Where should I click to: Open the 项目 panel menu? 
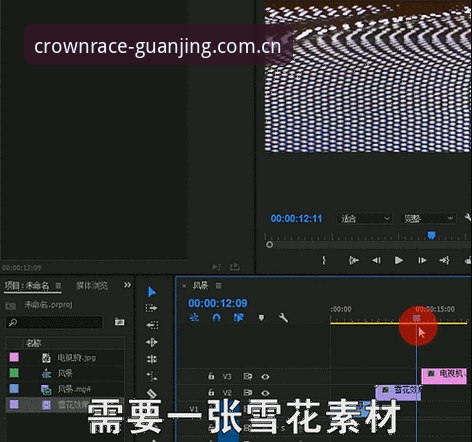58,286
